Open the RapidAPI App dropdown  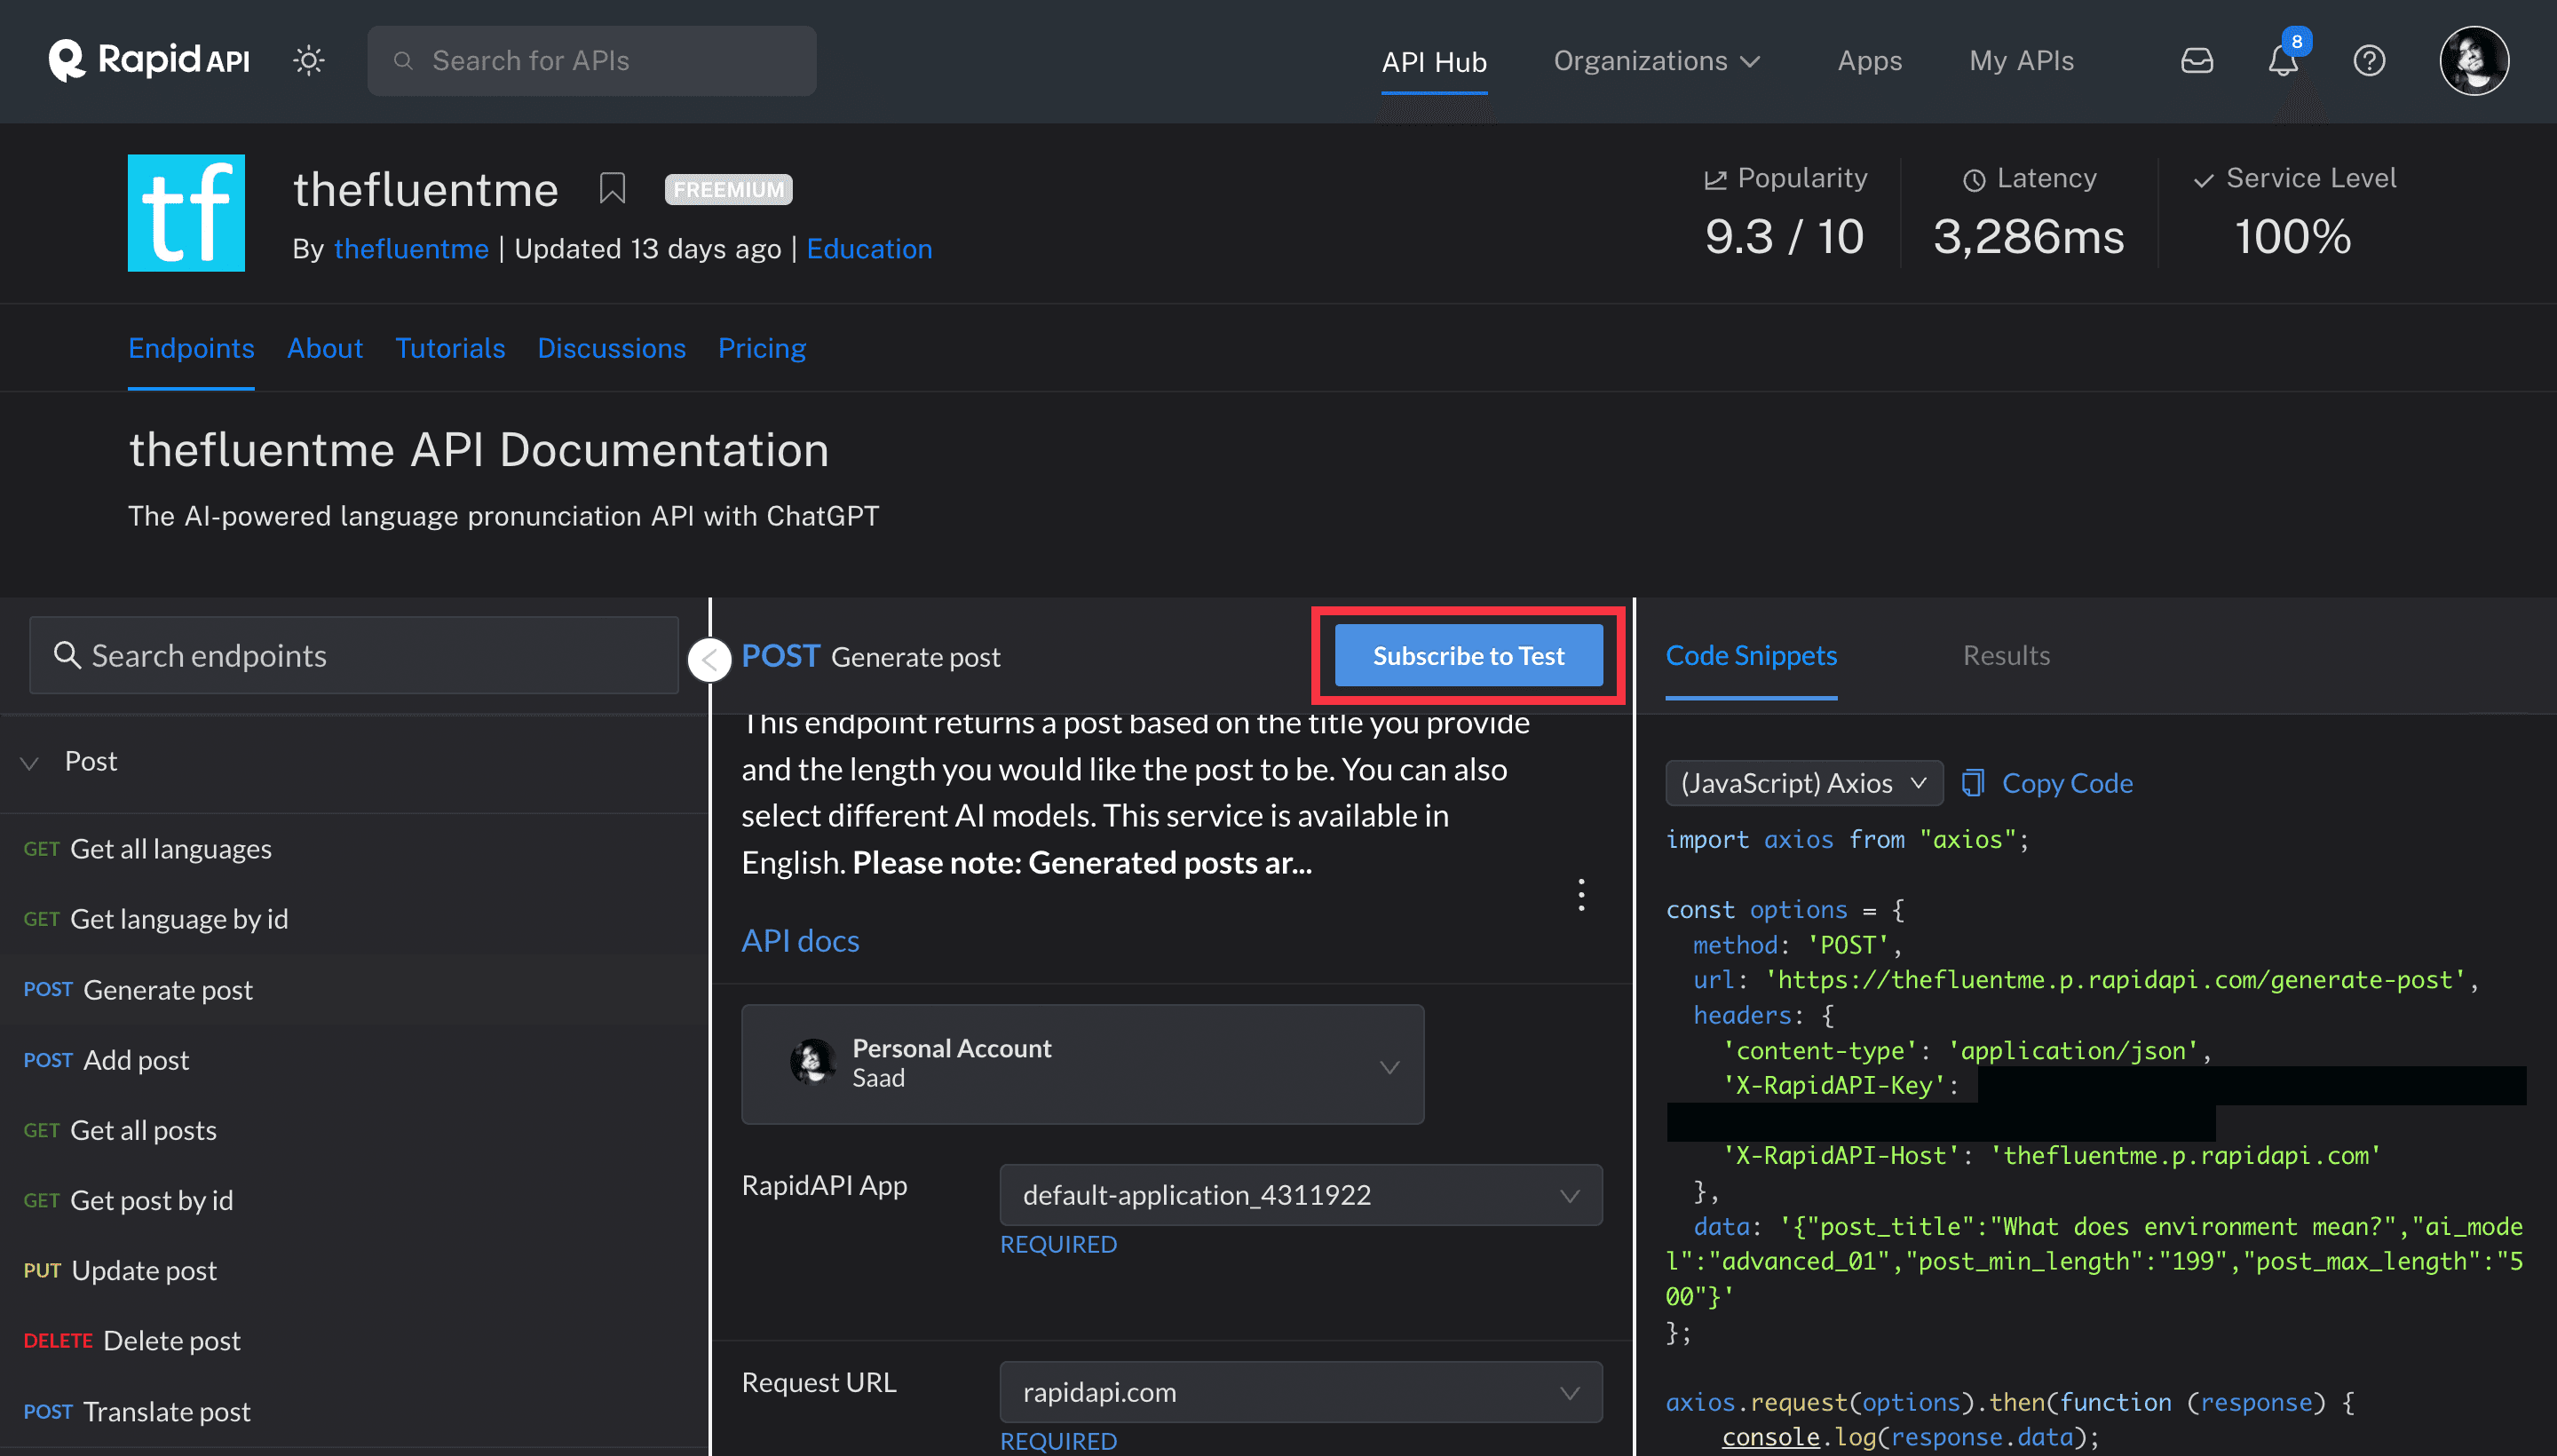pyautogui.click(x=1301, y=1195)
